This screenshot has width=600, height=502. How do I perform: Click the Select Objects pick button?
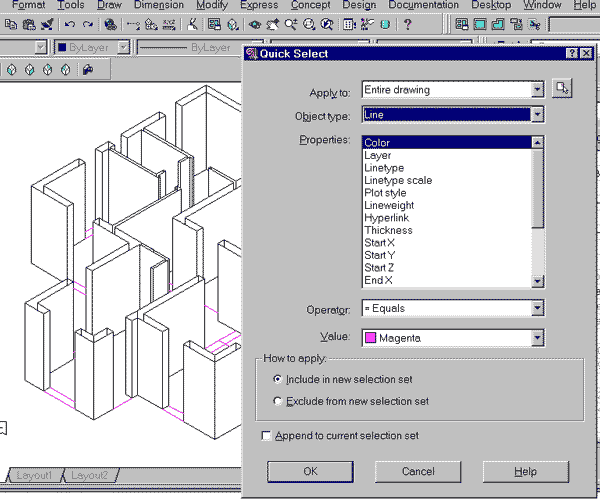point(563,90)
